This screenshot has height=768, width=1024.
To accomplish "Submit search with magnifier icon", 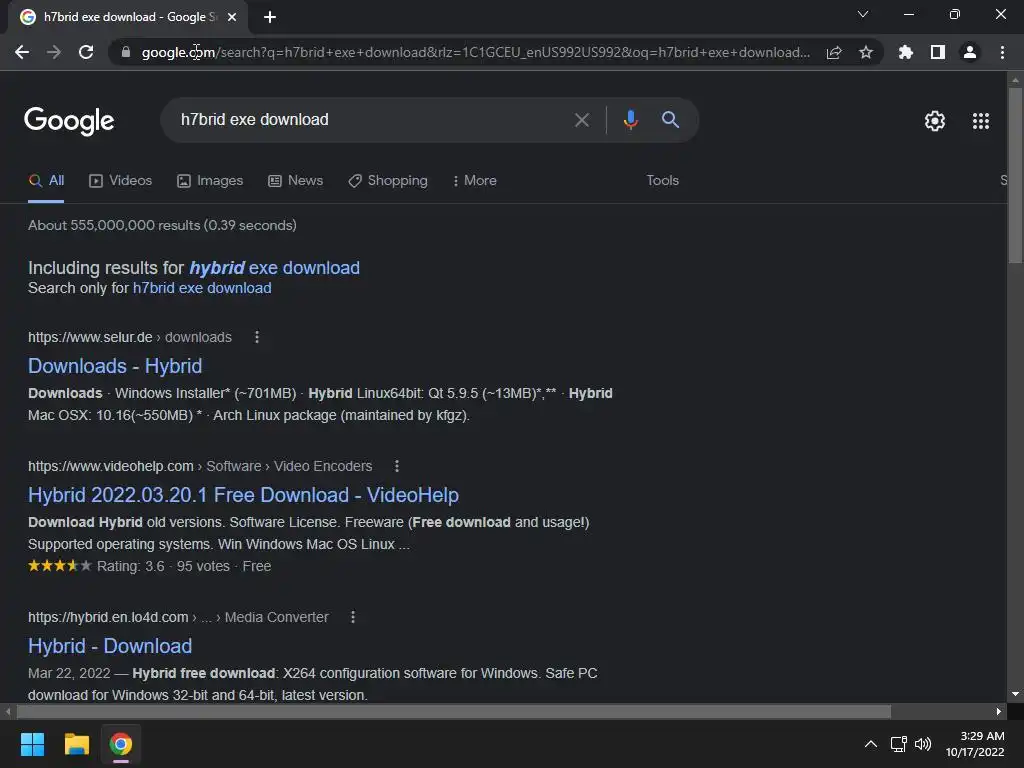I will coord(670,120).
